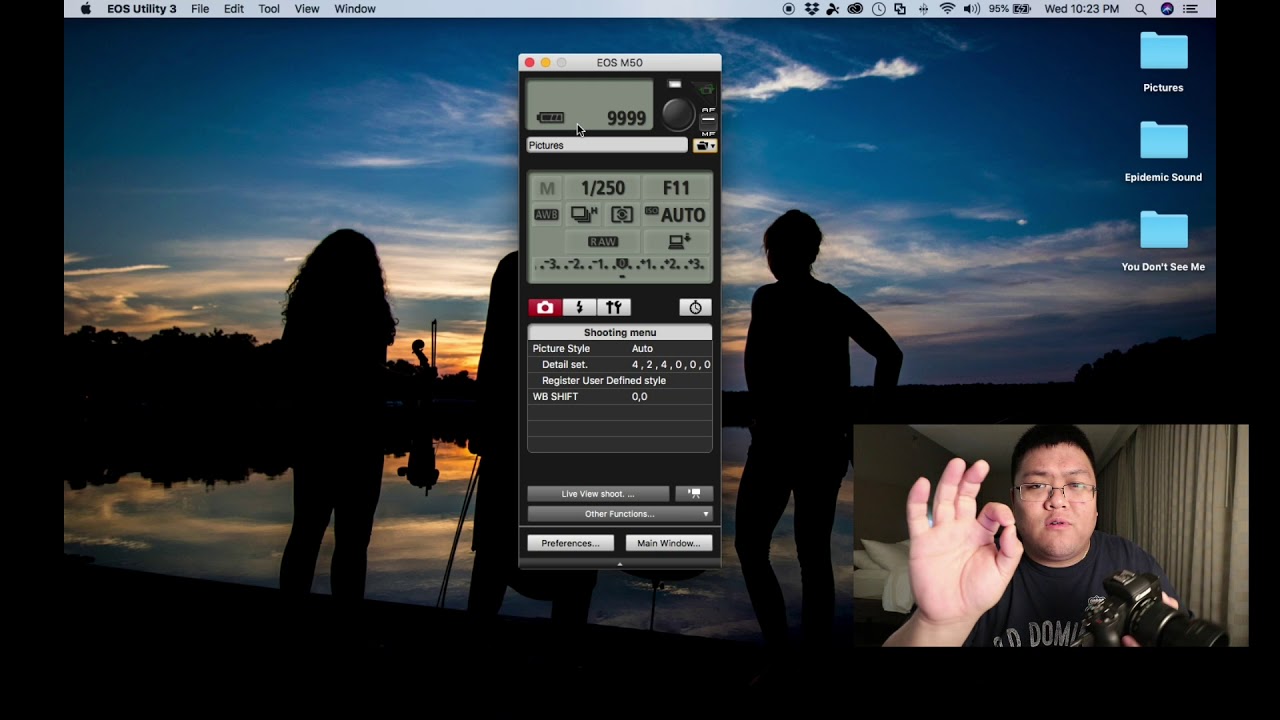Open the Detail set. row
The width and height of the screenshot is (1280, 720).
[620, 365]
